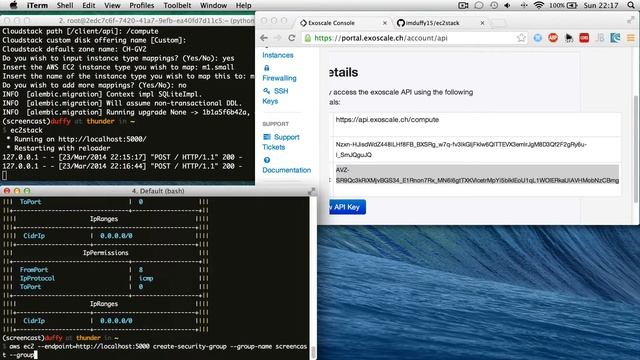
Task: Open the Support Tickets link
Action: click(x=281, y=142)
